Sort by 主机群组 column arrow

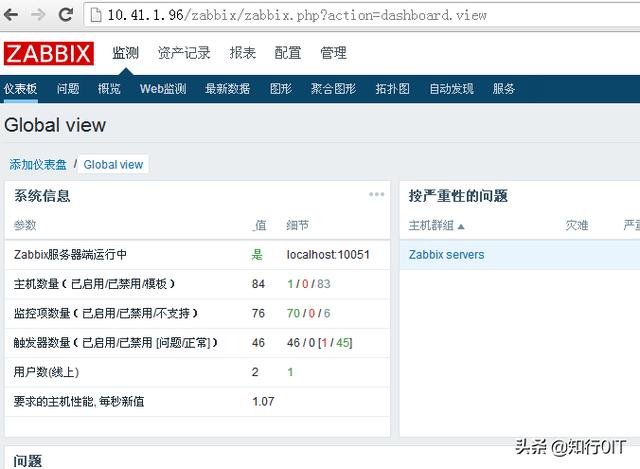point(461,226)
